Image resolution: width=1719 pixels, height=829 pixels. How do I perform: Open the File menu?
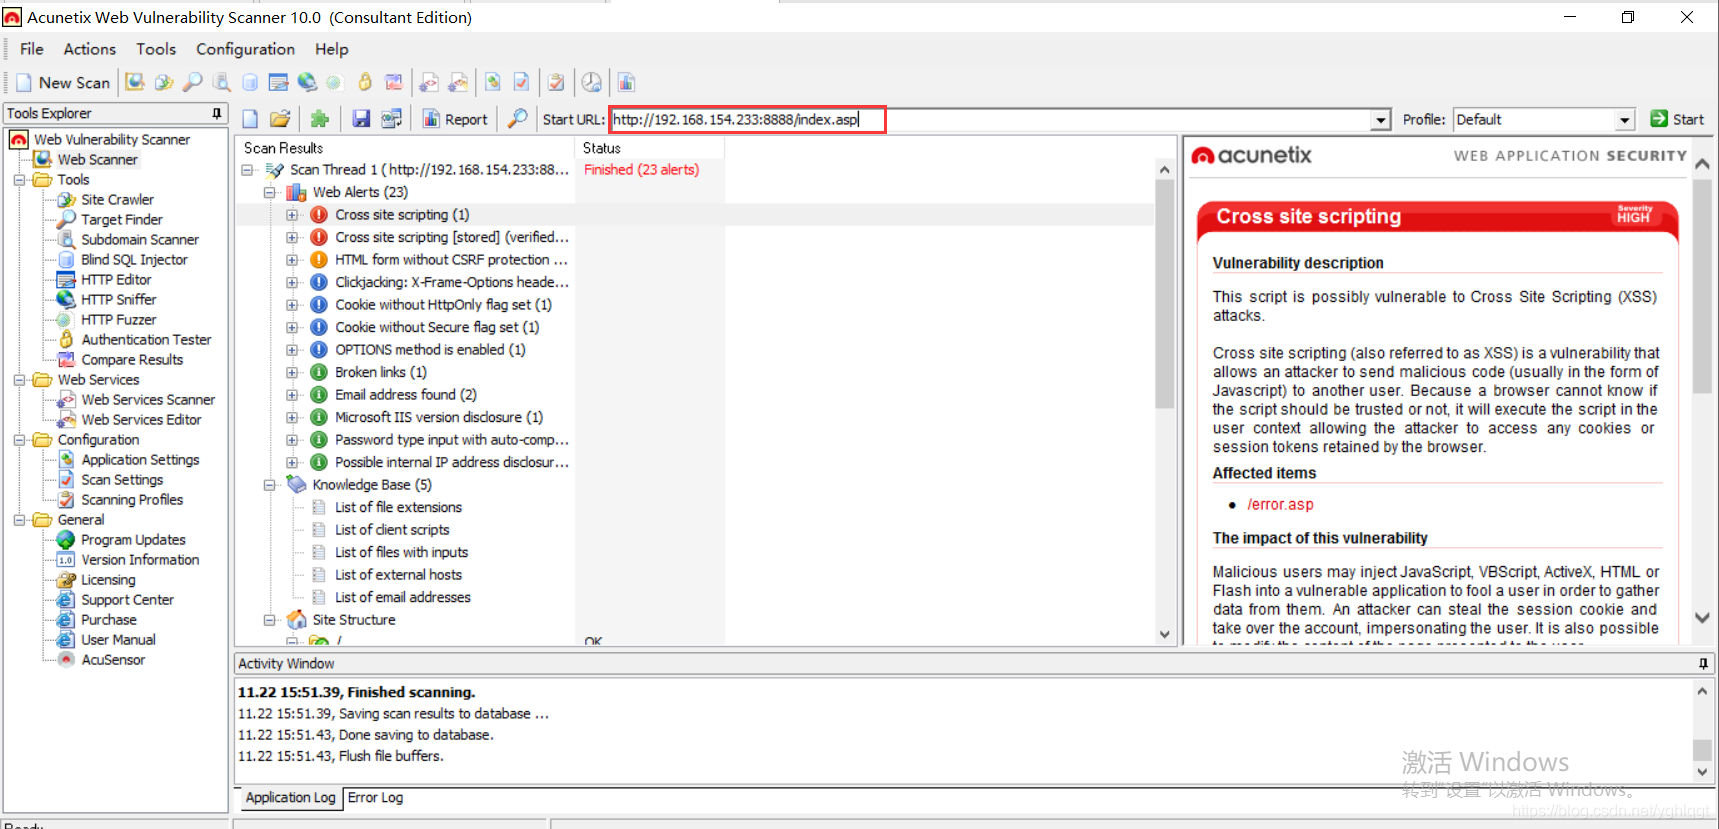[x=32, y=49]
